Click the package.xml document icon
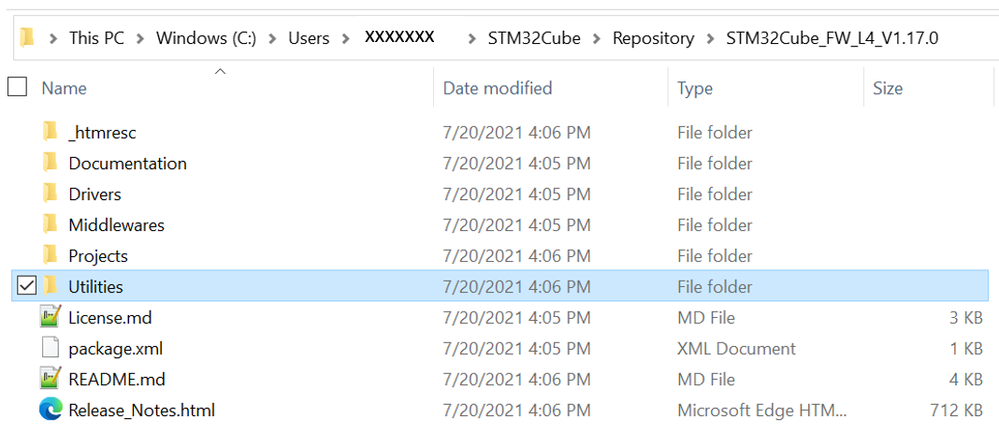Image resolution: width=999 pixels, height=432 pixels. [x=50, y=349]
